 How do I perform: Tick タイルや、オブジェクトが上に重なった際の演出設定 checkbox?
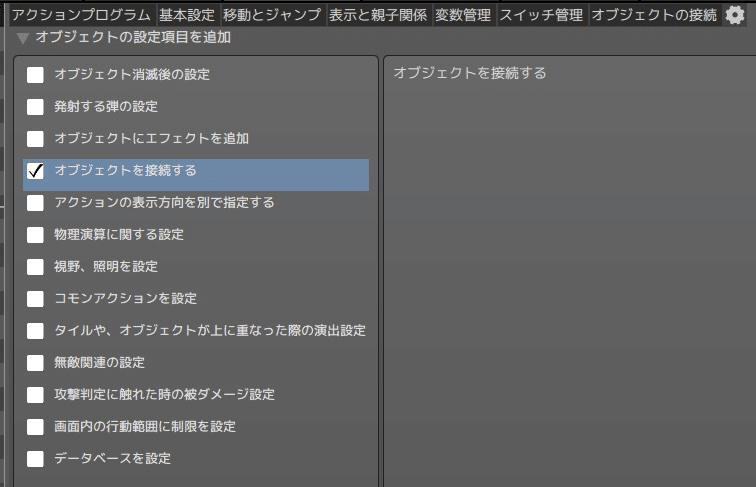[35, 331]
